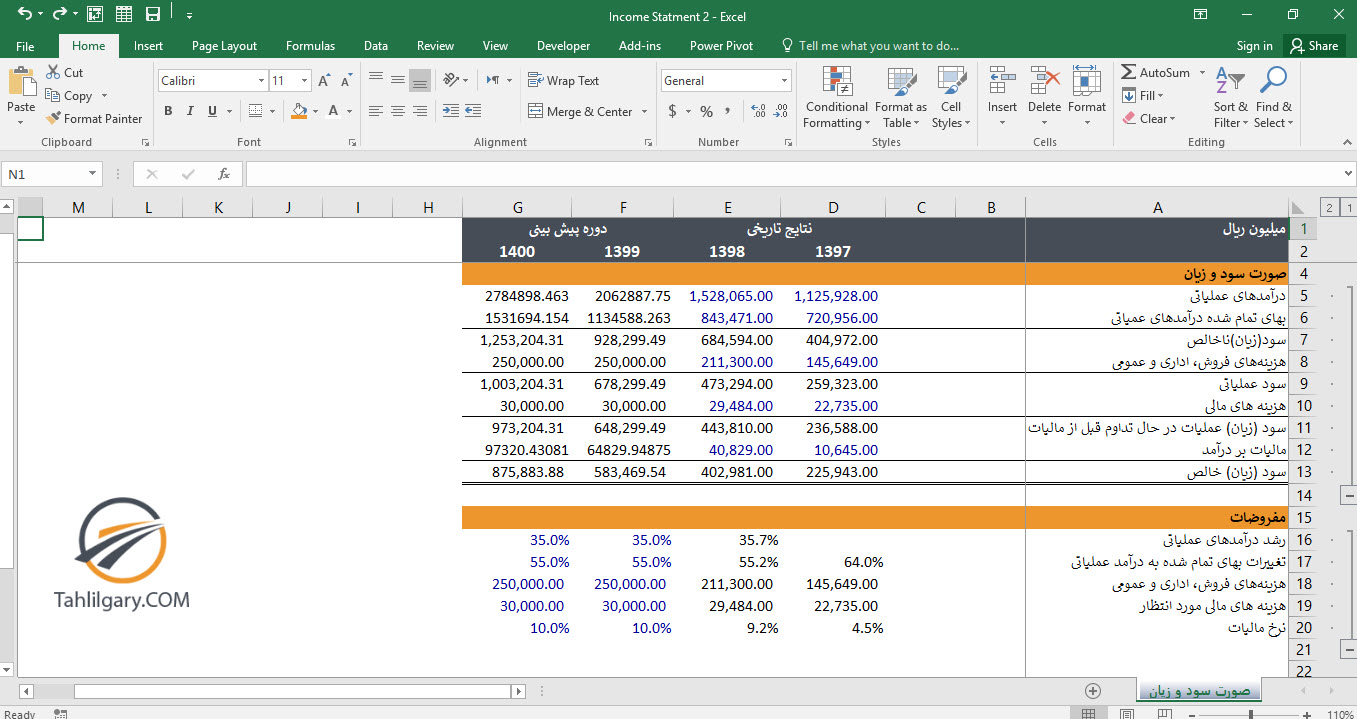Toggle Middle Align vertical alignment

(x=398, y=80)
